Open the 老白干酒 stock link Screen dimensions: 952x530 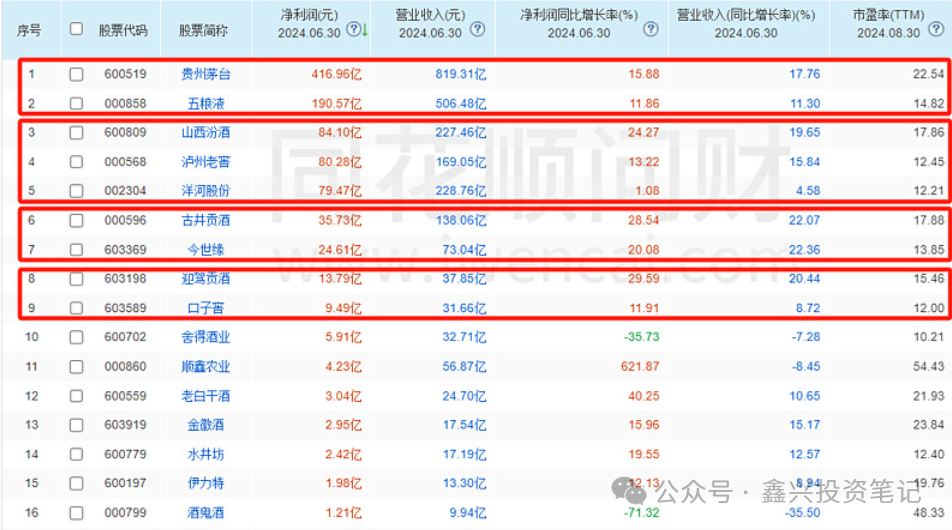(x=206, y=396)
